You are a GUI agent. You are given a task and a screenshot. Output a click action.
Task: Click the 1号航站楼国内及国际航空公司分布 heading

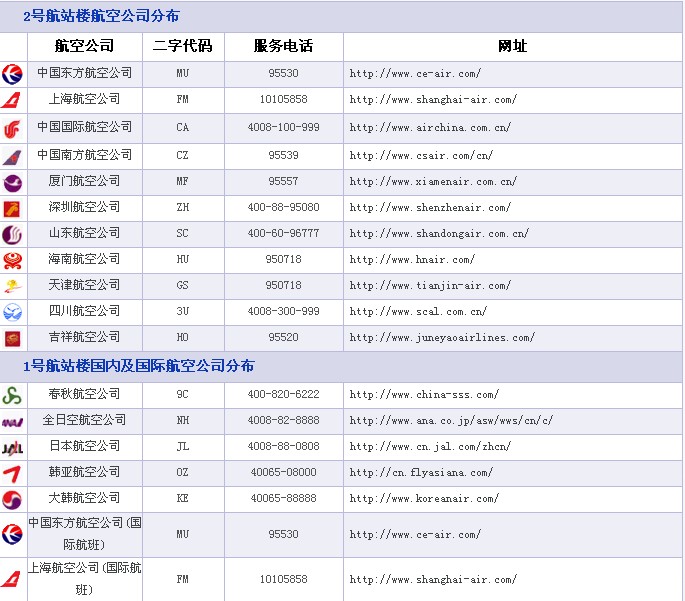click(139, 366)
